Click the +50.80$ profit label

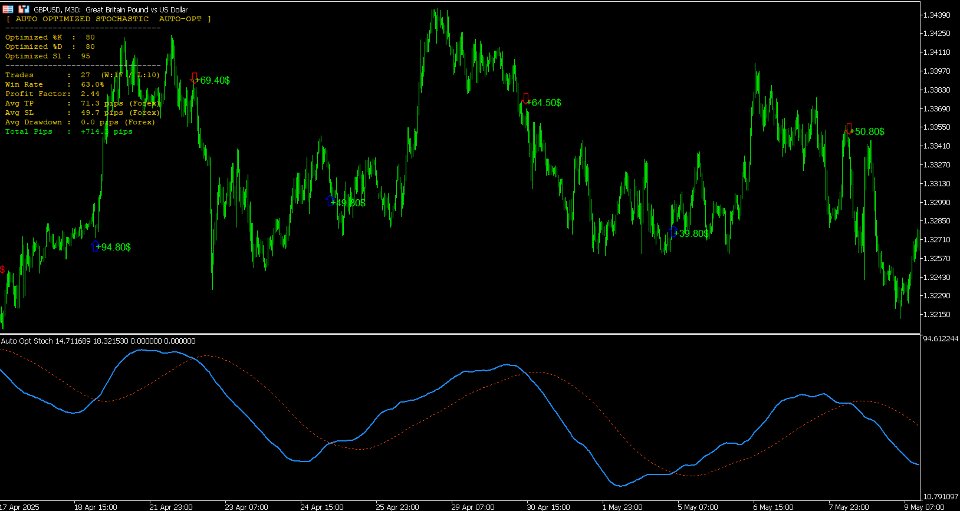click(866, 132)
